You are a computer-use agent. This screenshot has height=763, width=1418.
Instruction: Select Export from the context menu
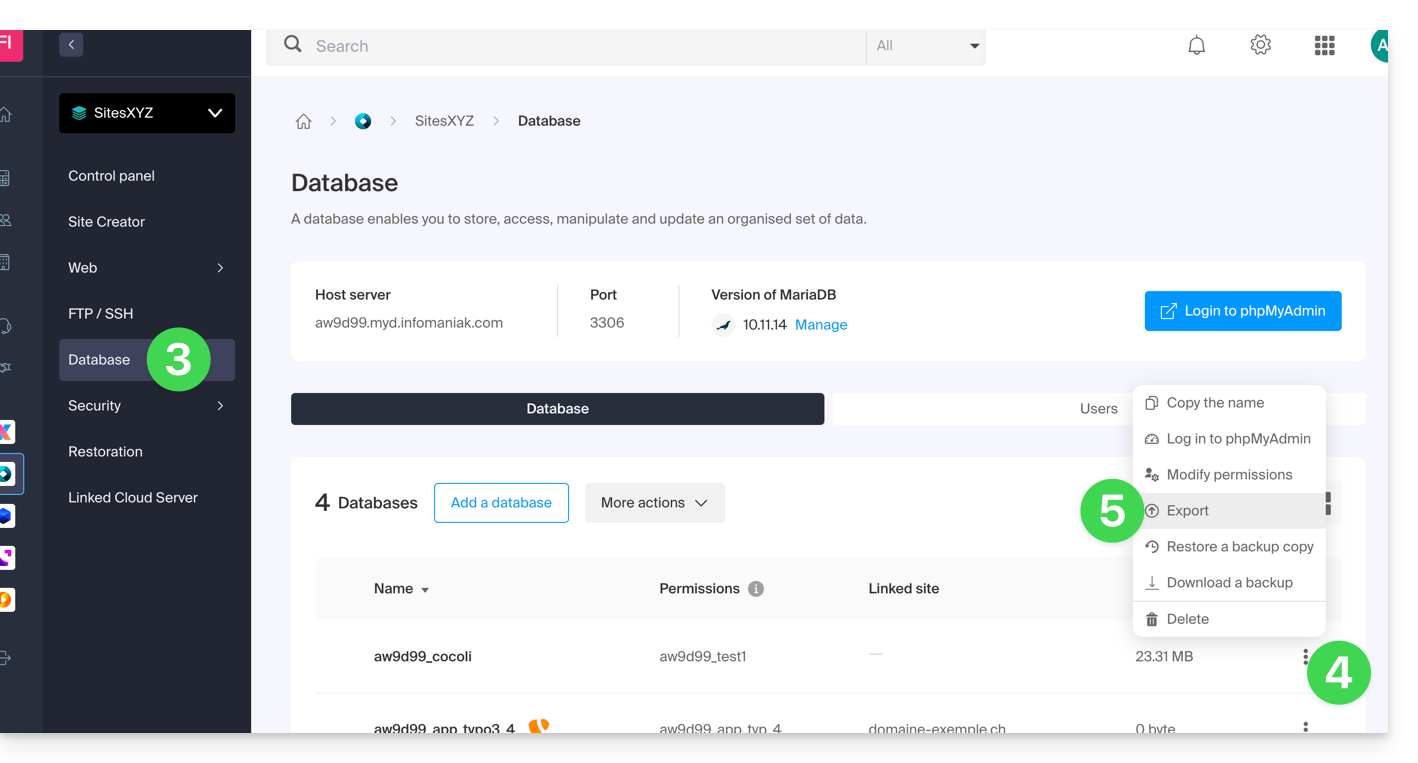coord(1188,511)
